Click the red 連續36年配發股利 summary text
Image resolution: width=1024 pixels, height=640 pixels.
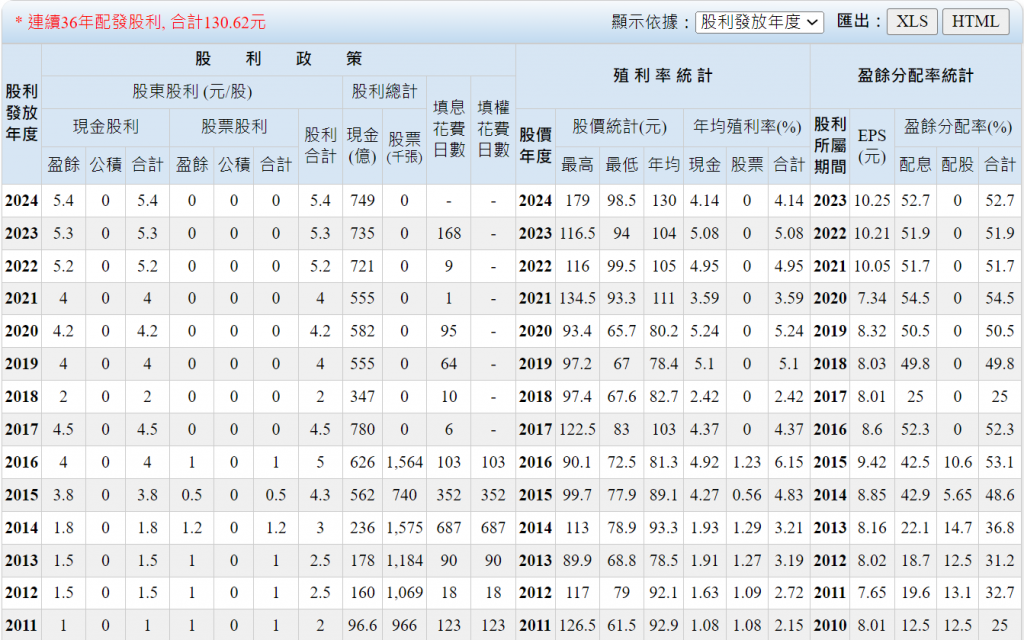(x=140, y=21)
